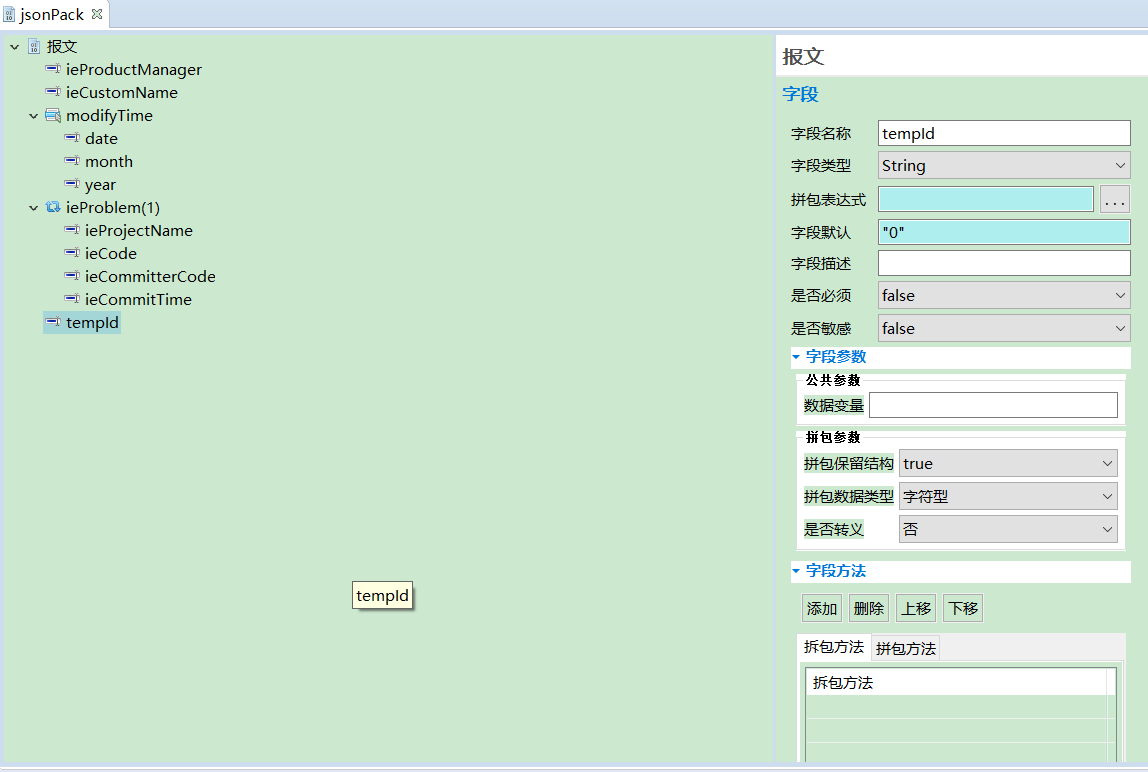This screenshot has height=772, width=1148.
Task: Click the ieProductManager field icon
Action: [x=52, y=69]
